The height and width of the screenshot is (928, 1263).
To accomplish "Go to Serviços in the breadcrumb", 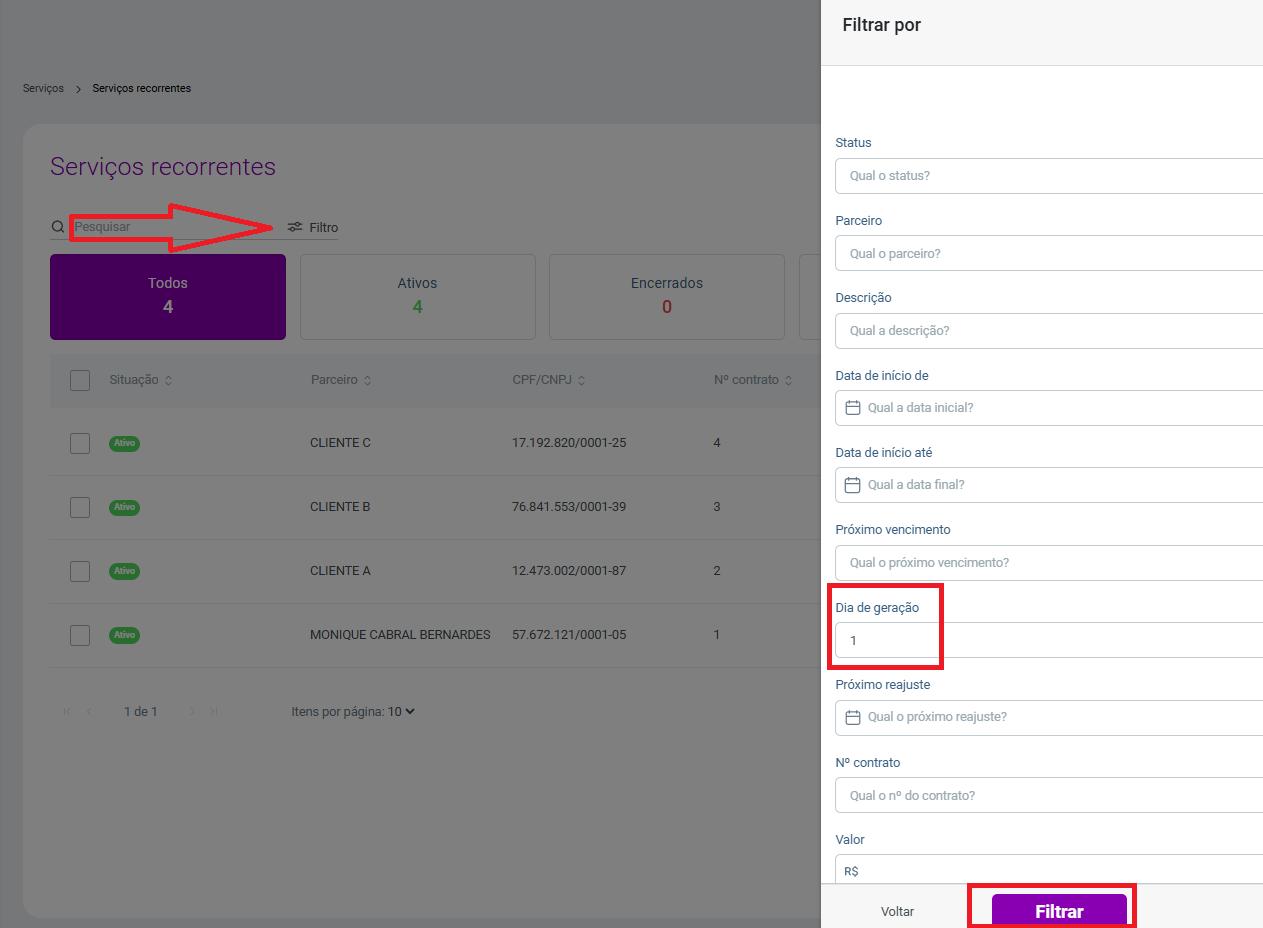I will [43, 88].
